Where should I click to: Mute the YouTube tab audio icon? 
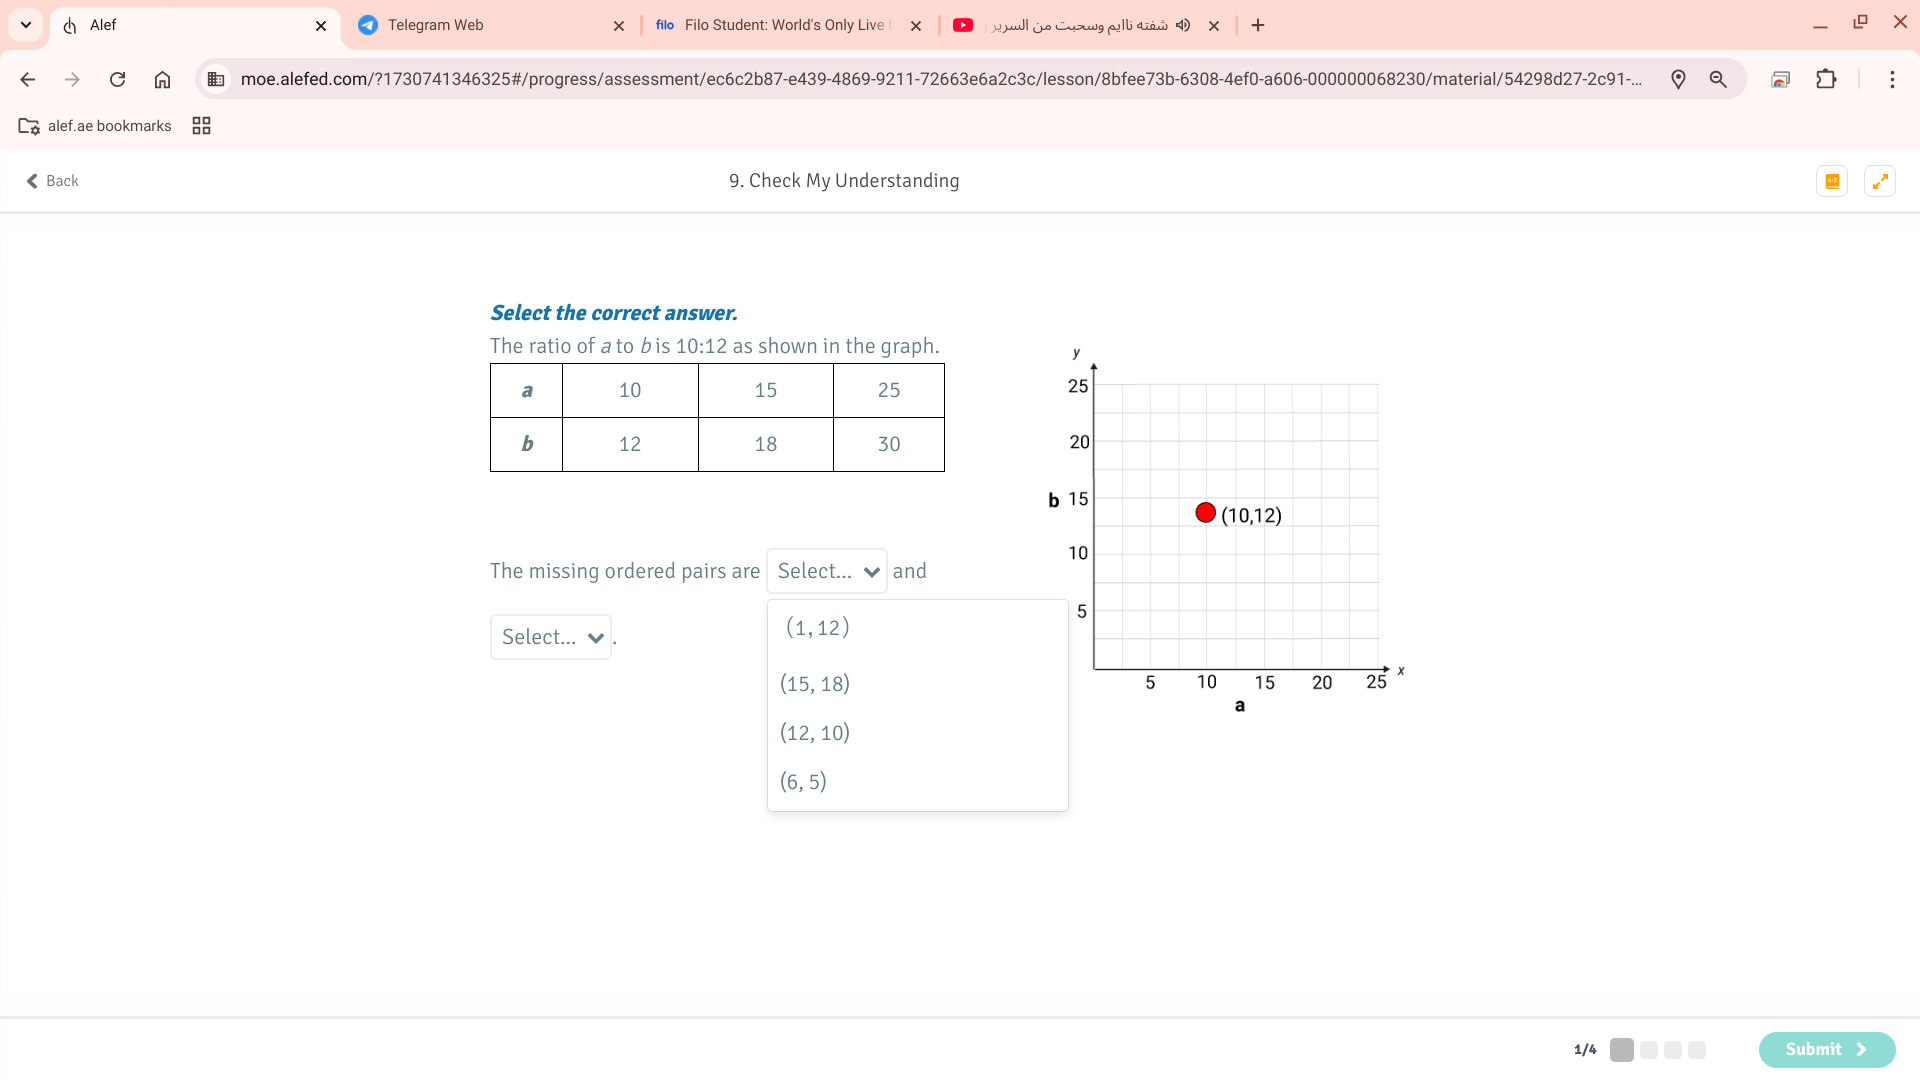(x=1183, y=25)
